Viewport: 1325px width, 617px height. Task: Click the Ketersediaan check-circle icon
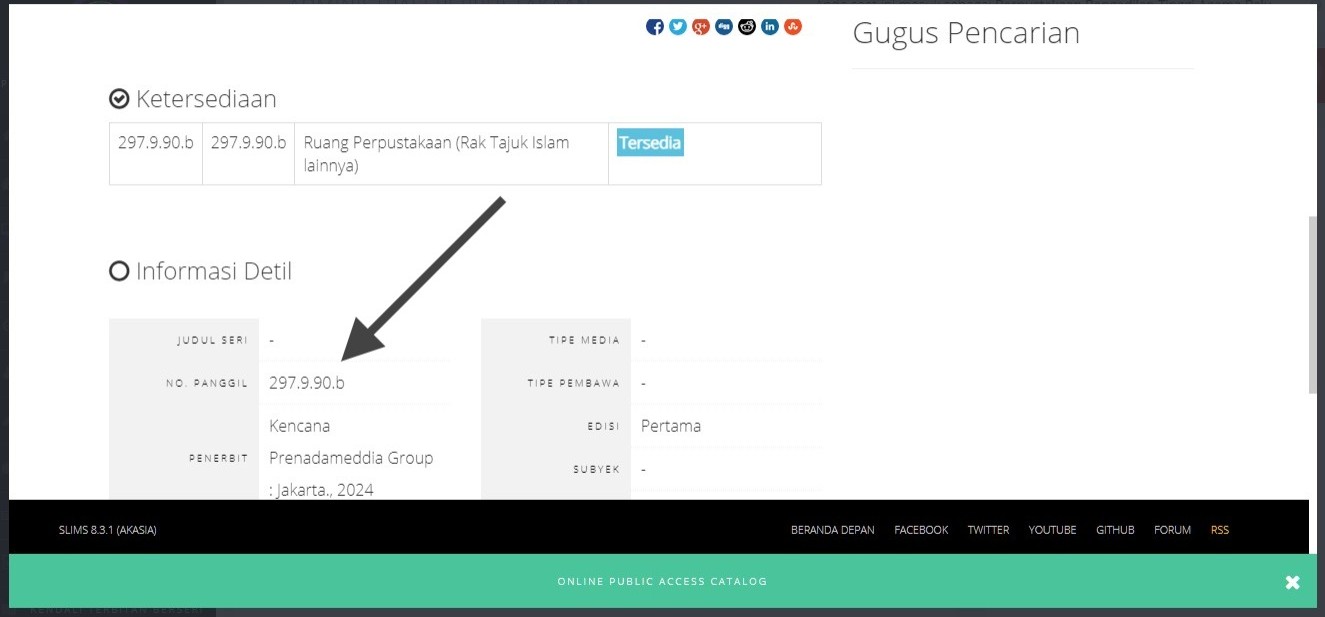(119, 99)
